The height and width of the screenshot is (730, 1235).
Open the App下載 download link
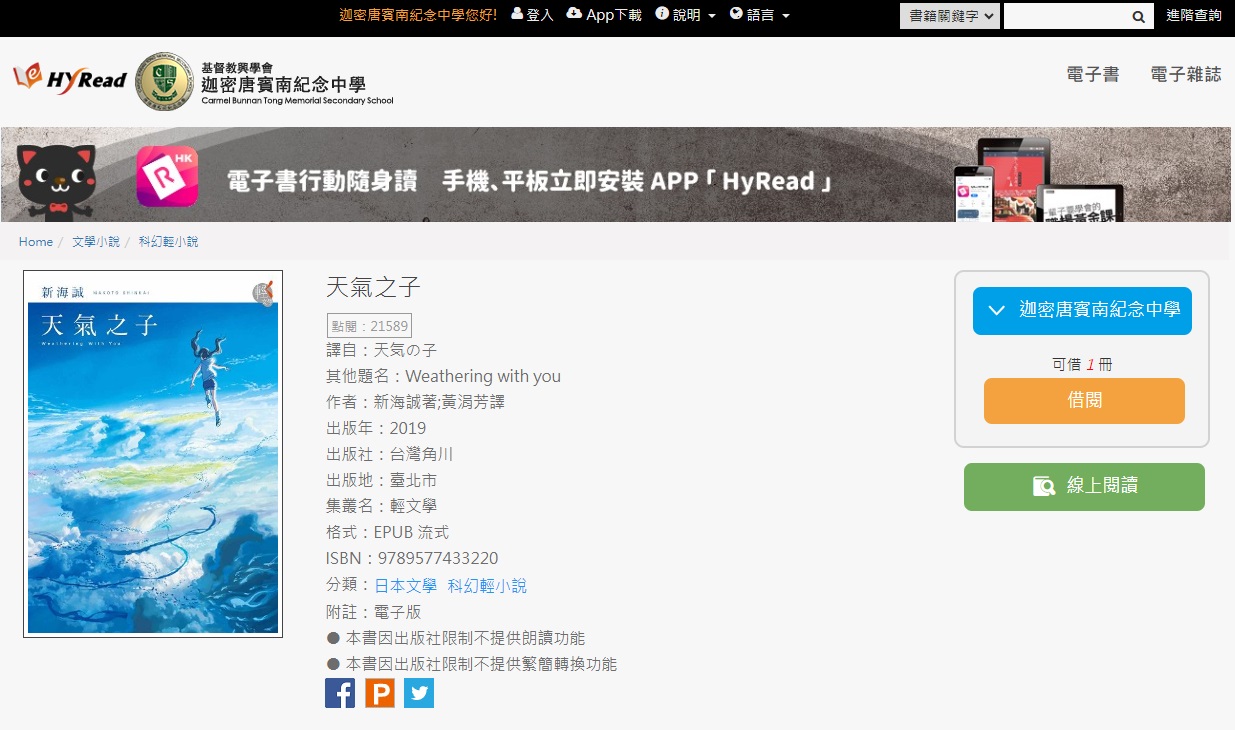click(x=604, y=15)
